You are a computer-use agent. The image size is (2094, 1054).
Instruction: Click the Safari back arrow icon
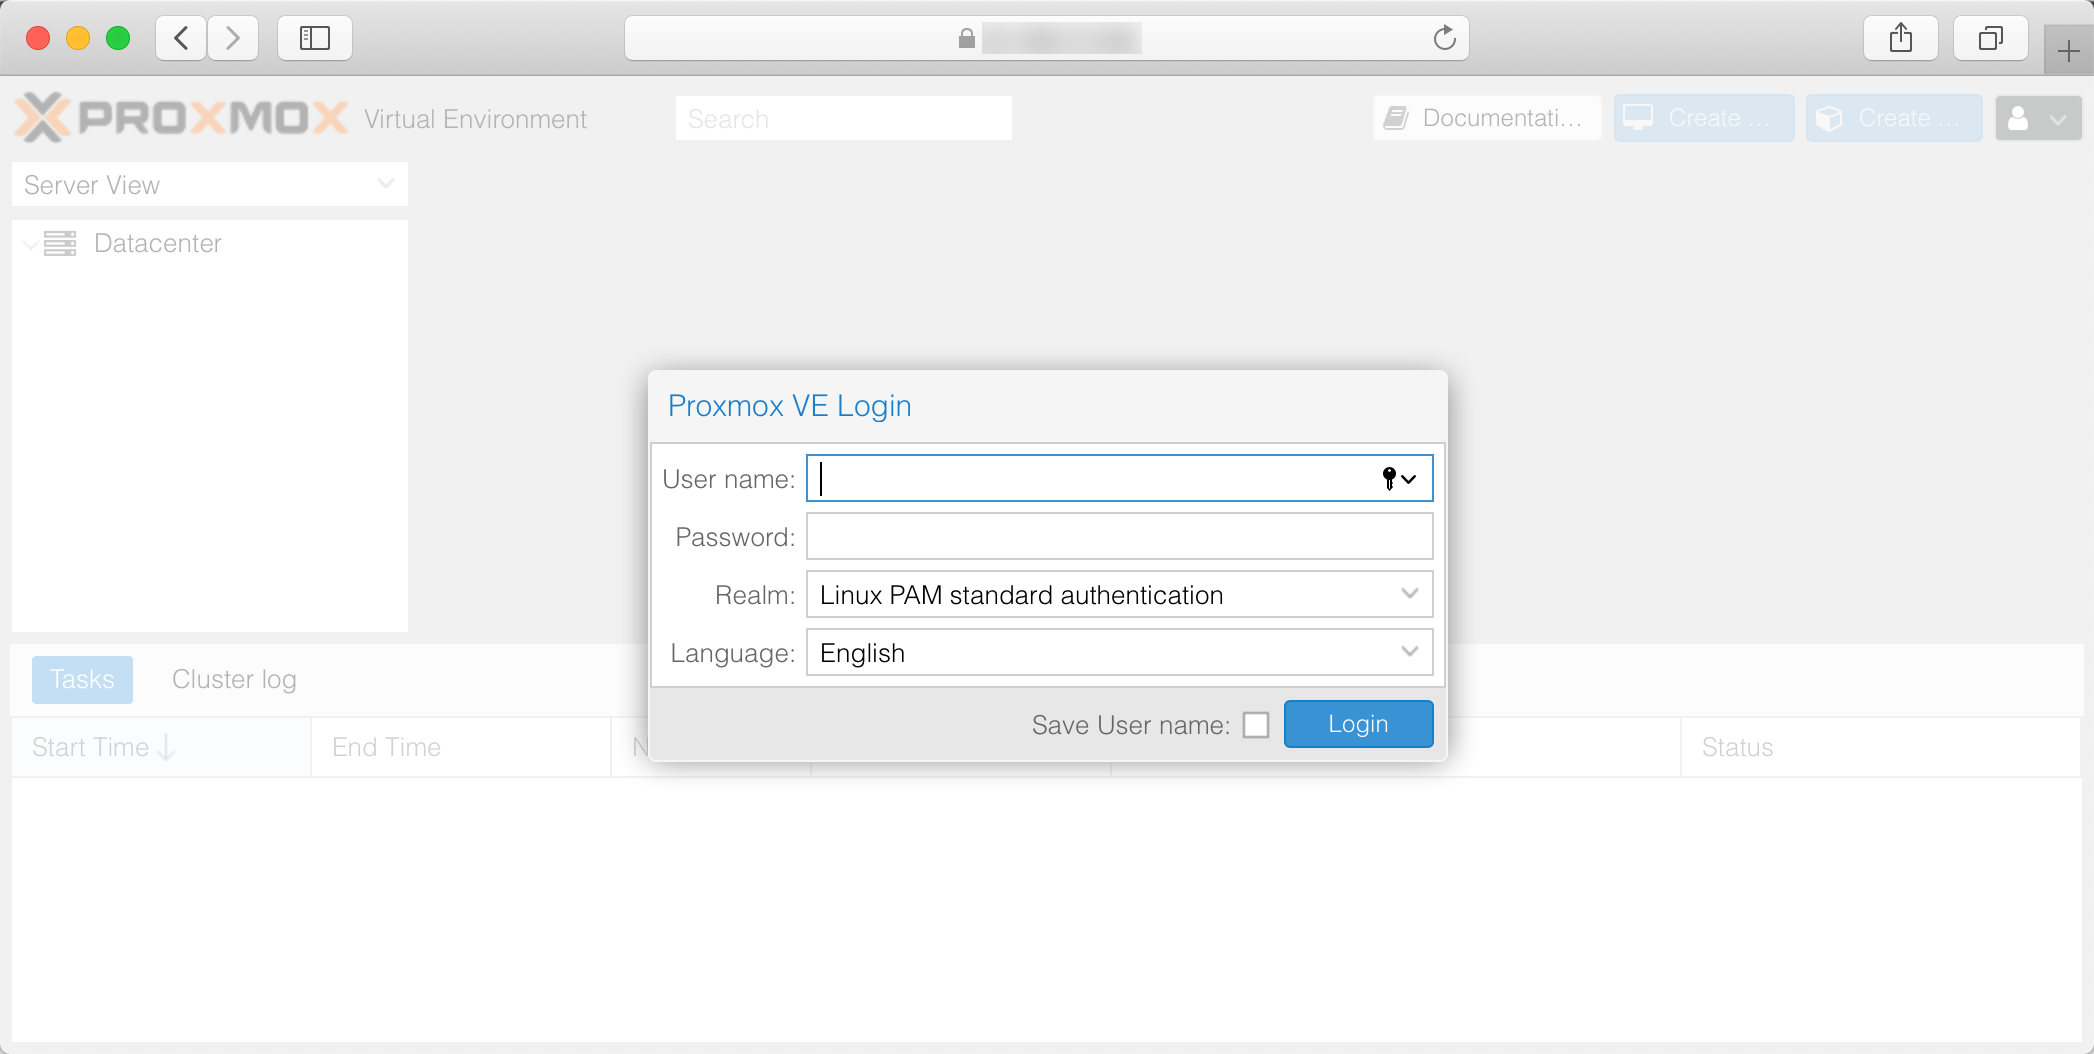(181, 38)
